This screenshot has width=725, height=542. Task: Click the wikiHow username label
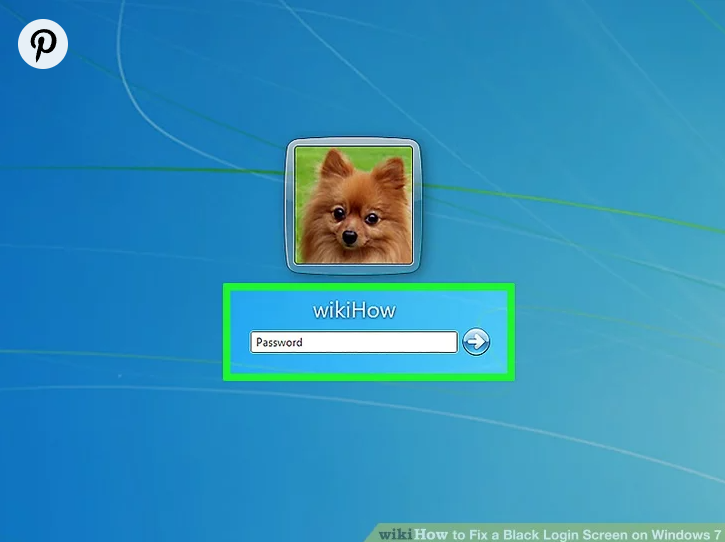354,310
